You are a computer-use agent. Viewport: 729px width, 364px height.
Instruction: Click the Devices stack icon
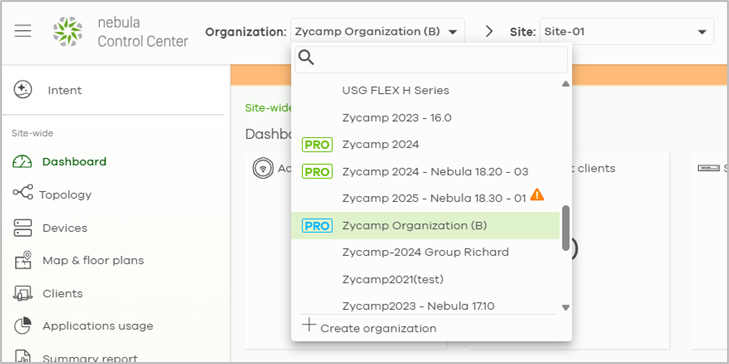23,228
